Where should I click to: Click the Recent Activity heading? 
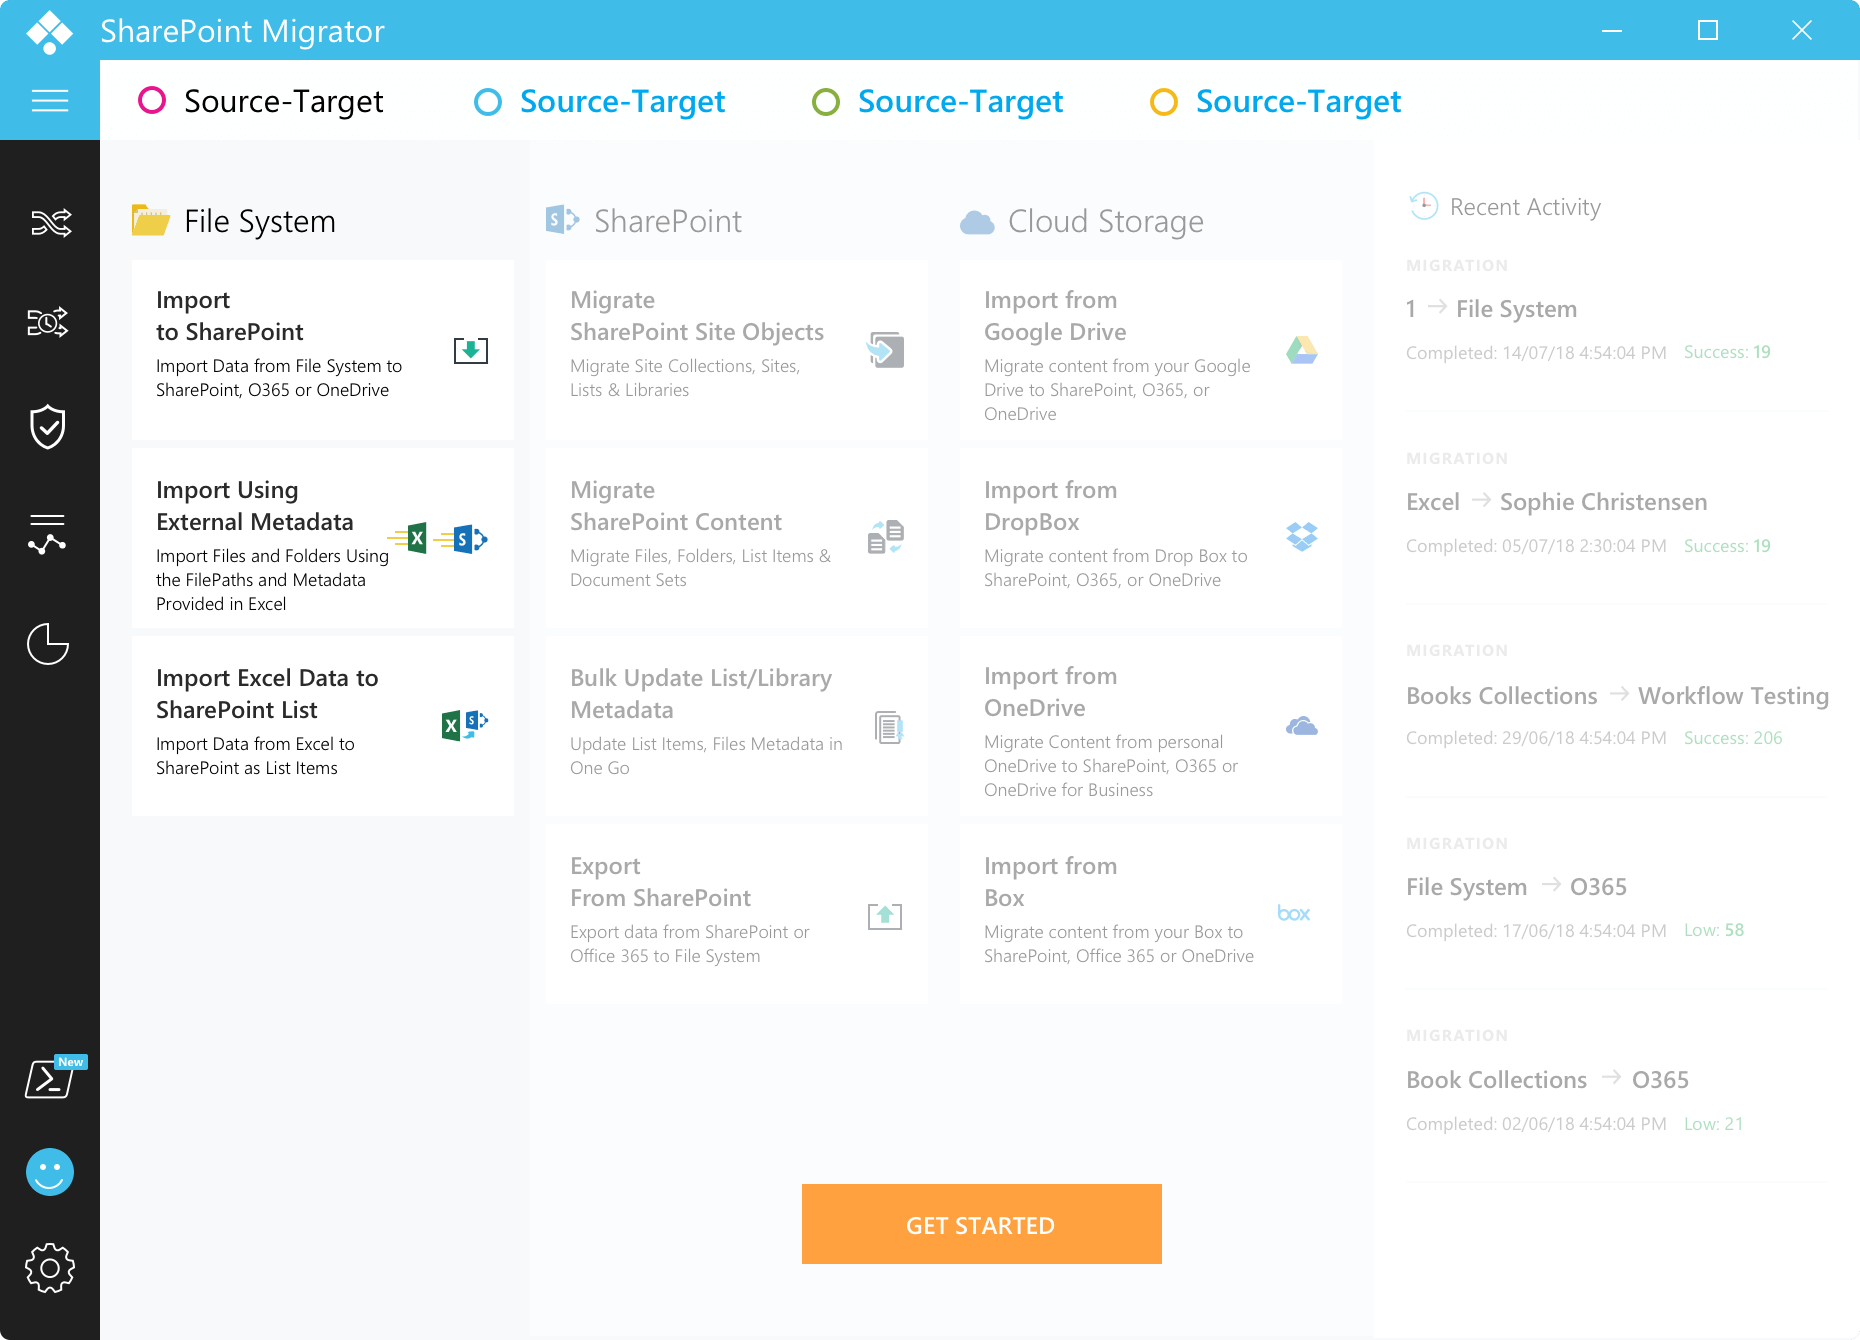coord(1525,207)
